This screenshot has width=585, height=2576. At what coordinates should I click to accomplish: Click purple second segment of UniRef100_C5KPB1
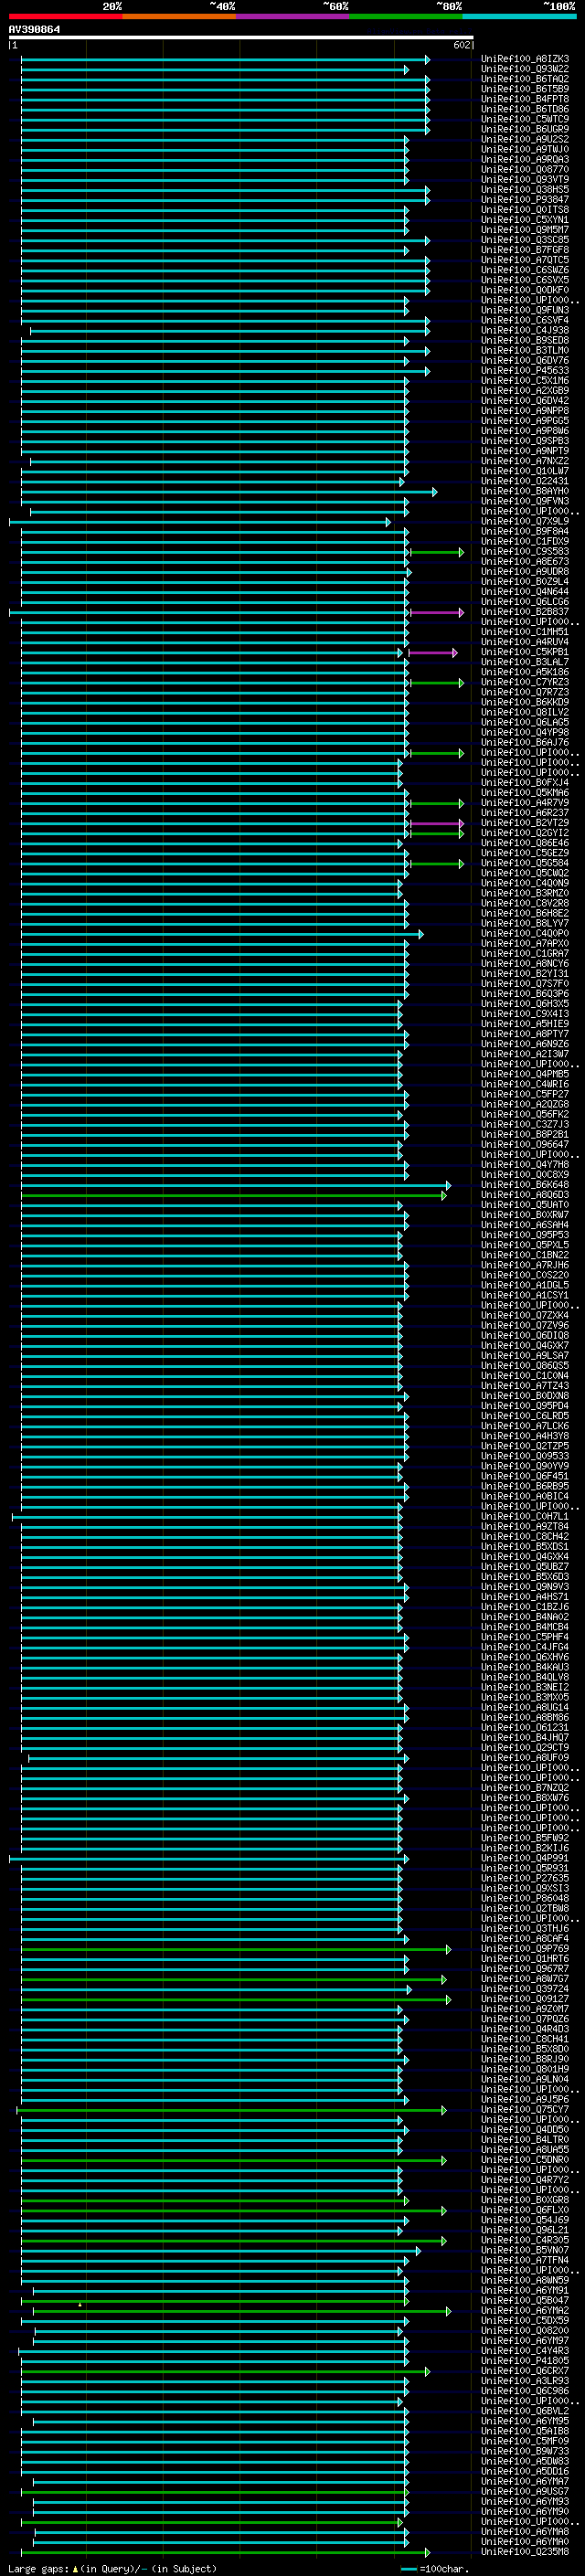pos(433,652)
